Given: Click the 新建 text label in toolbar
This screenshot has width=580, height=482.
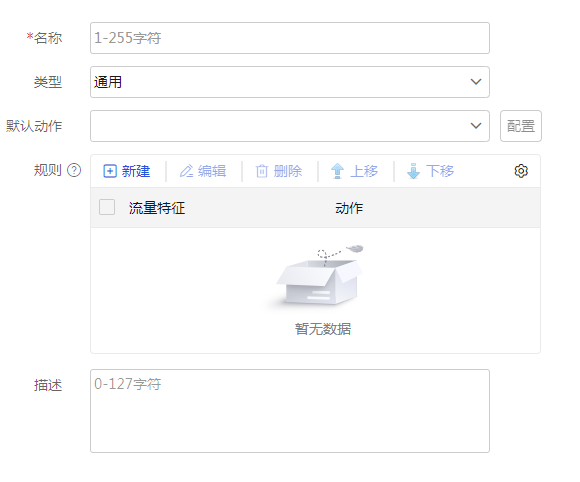Looking at the screenshot, I should click(136, 171).
